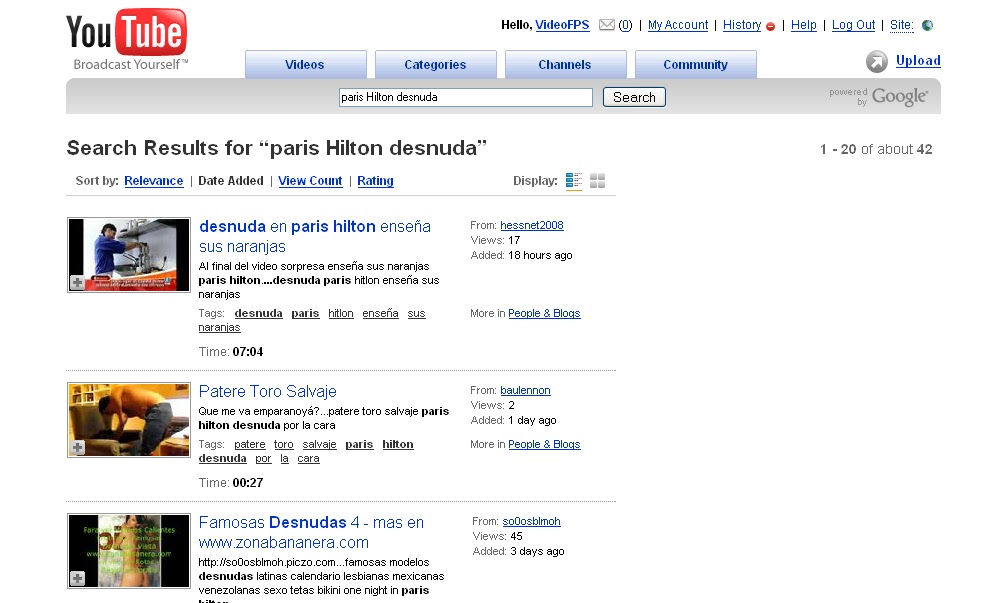995x603 pixels.
Task: Open the 'Patere Toro Salvaje' title
Action: (x=268, y=391)
